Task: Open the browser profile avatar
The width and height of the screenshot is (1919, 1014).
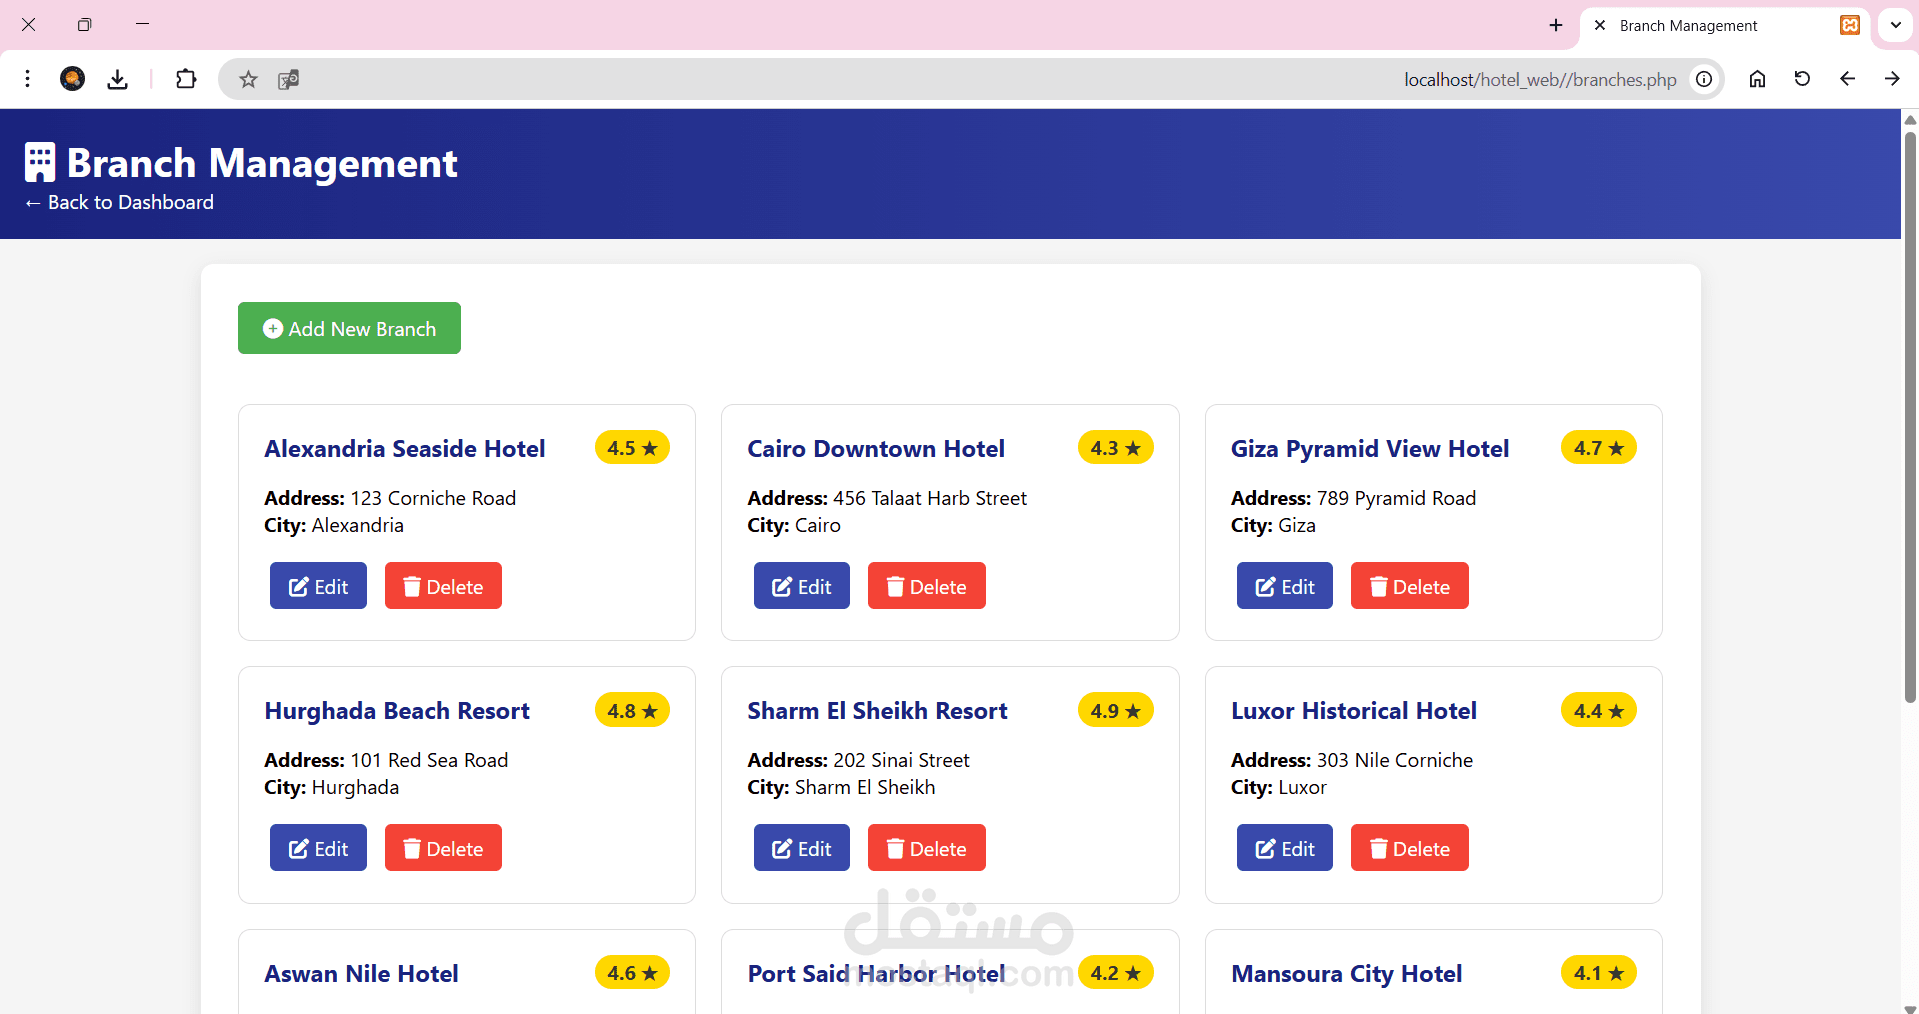Action: click(72, 79)
